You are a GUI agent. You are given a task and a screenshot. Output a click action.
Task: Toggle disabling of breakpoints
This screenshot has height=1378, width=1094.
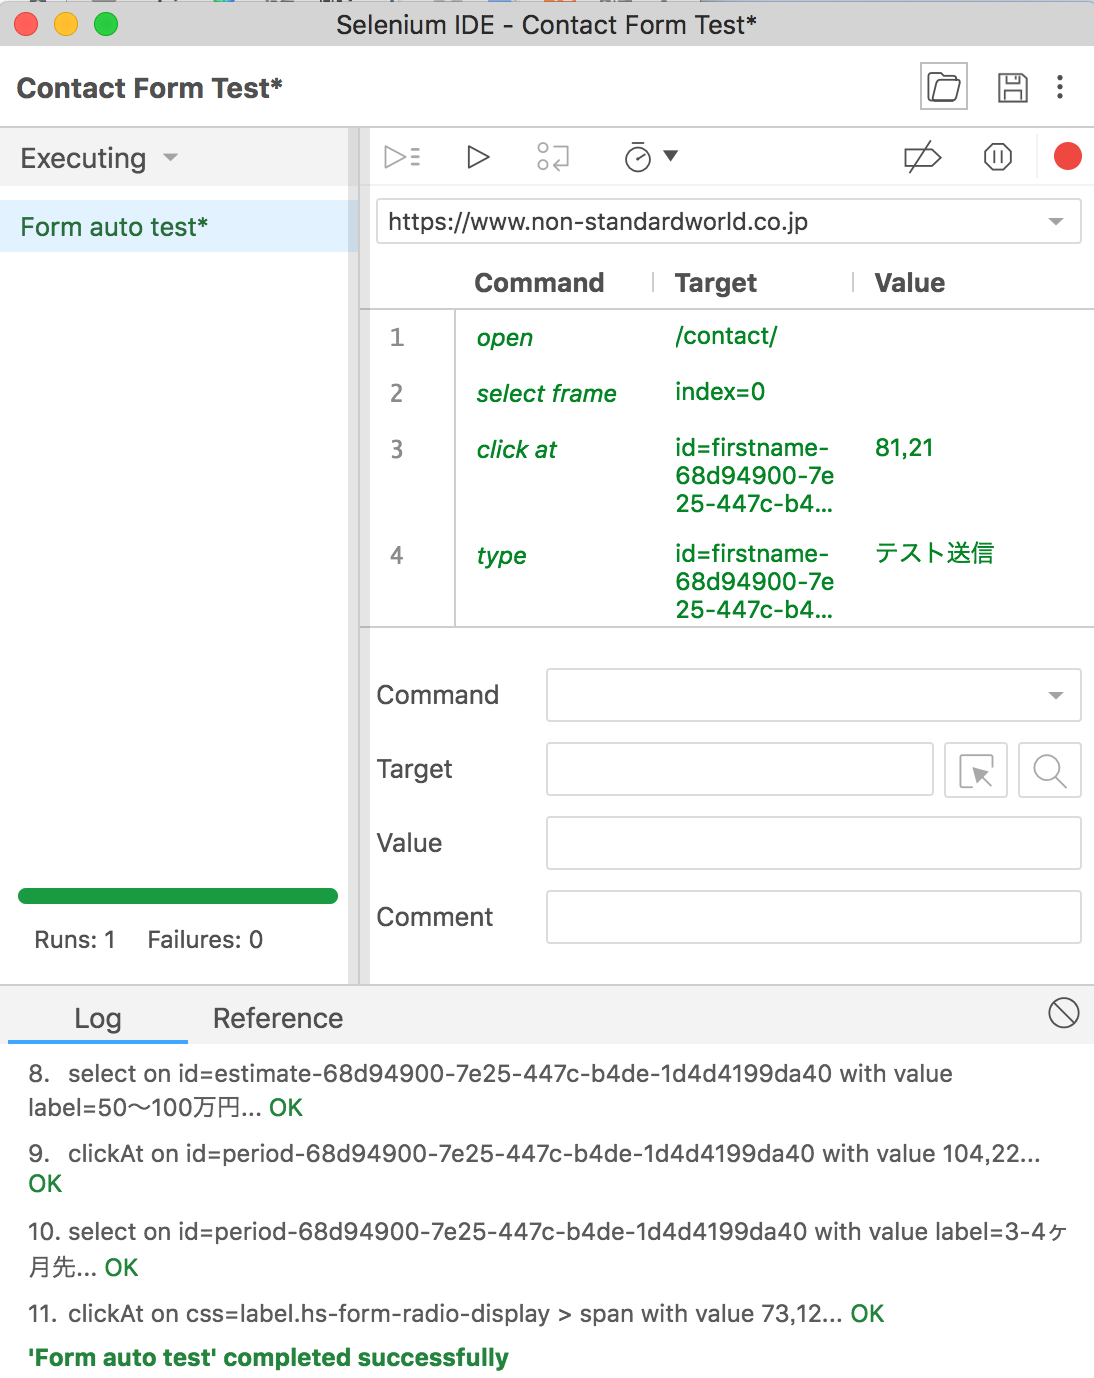[922, 157]
